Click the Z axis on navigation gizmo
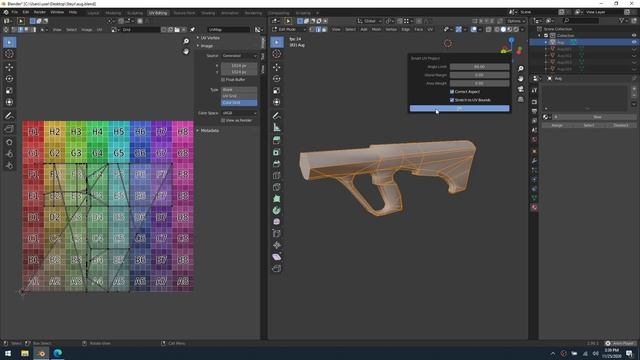The image size is (640, 360). tap(511, 40)
